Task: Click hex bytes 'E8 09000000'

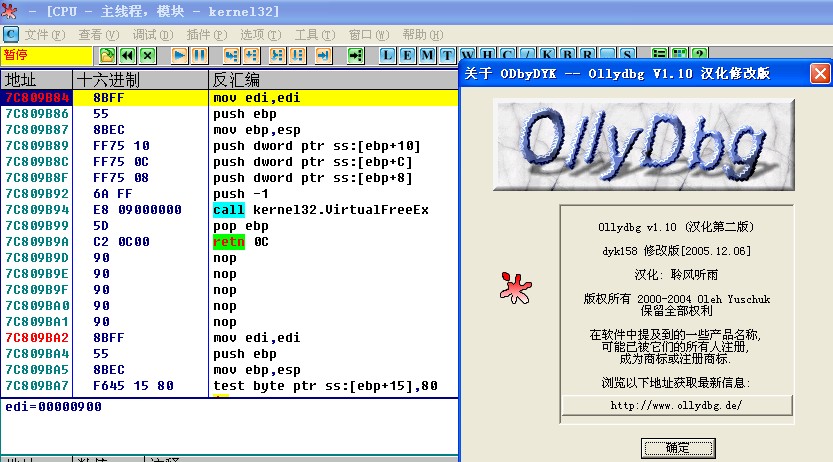Action: coord(137,210)
